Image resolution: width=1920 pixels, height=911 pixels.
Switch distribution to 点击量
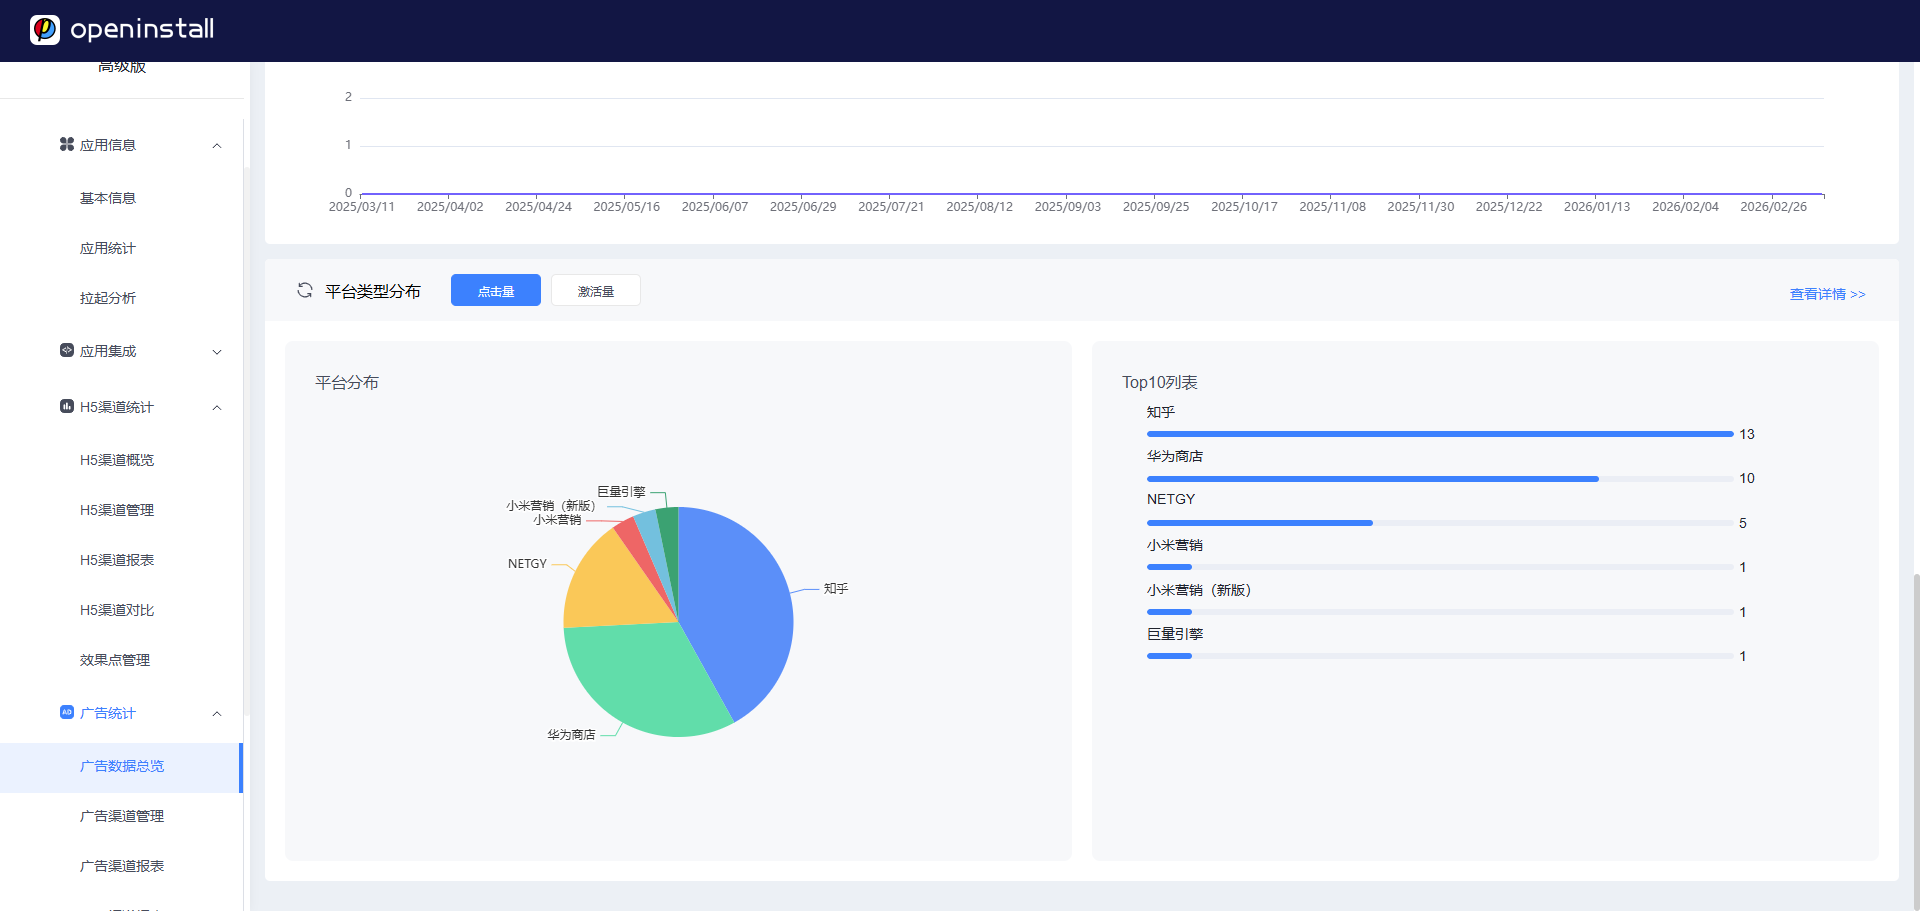[495, 291]
